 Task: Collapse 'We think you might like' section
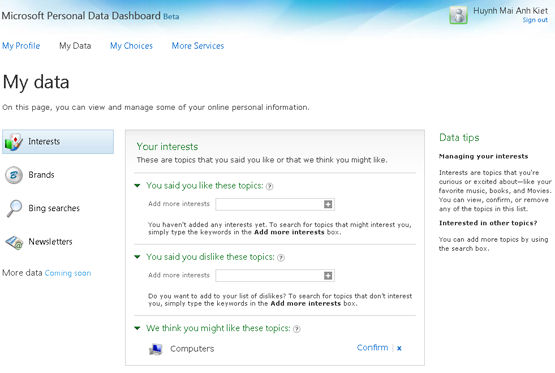[x=137, y=328]
